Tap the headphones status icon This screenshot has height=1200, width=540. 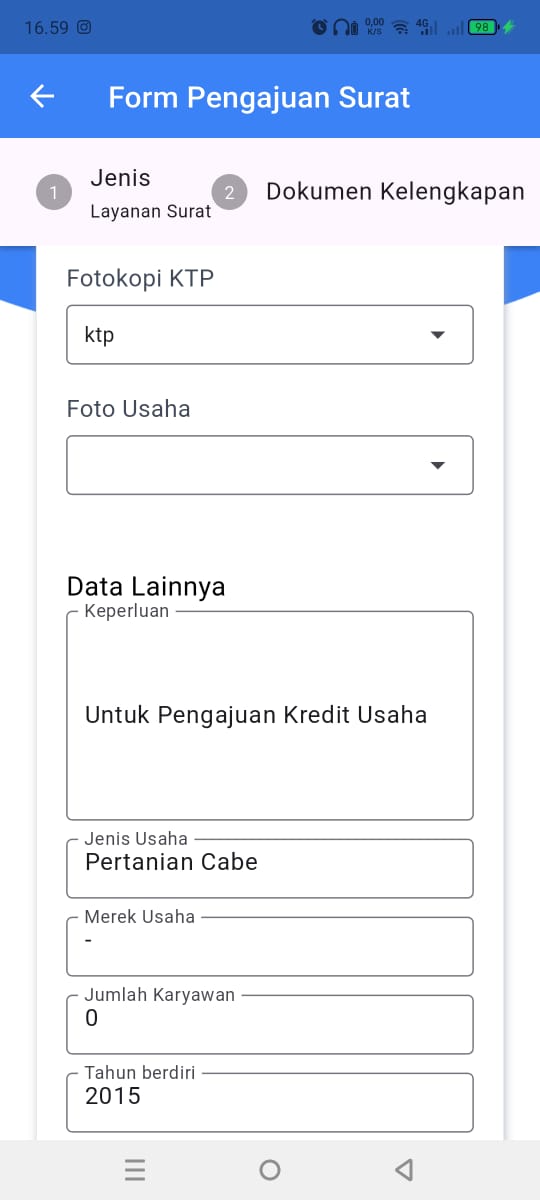click(x=343, y=28)
